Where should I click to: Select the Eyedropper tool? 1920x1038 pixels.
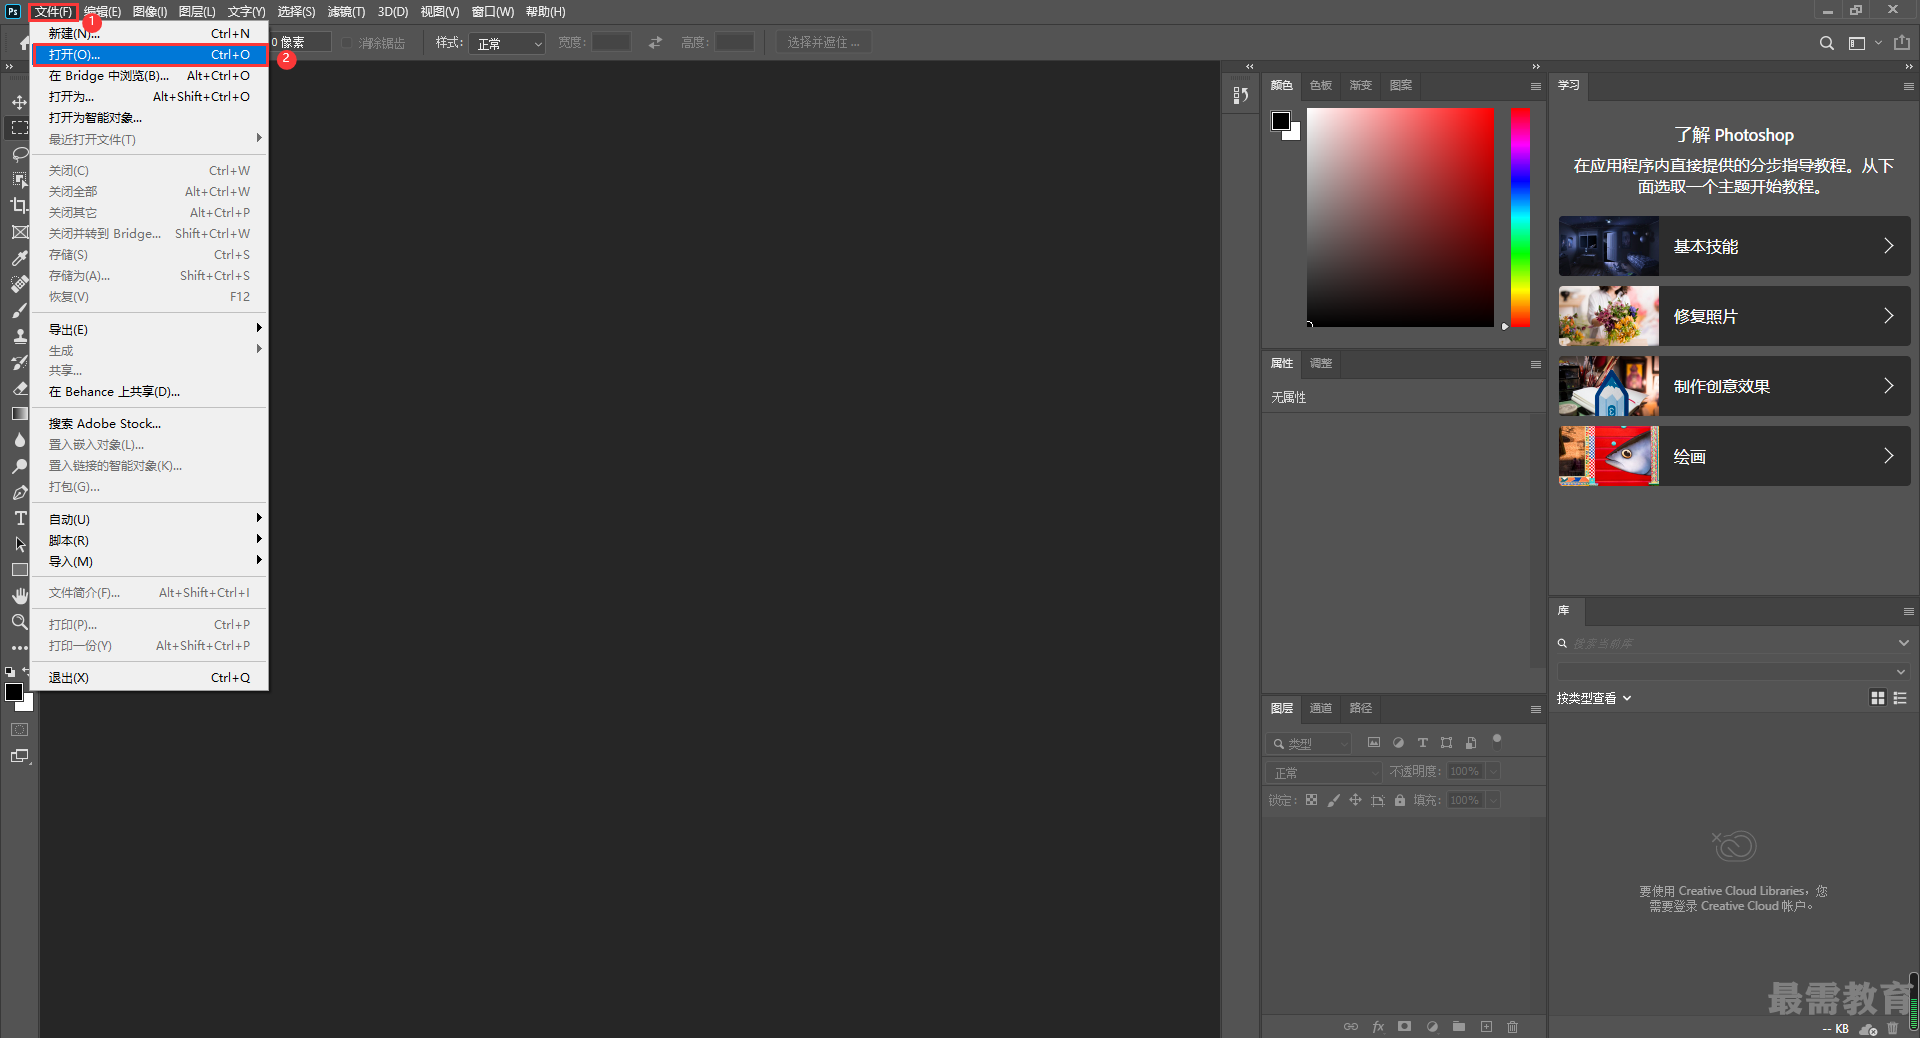tap(19, 258)
